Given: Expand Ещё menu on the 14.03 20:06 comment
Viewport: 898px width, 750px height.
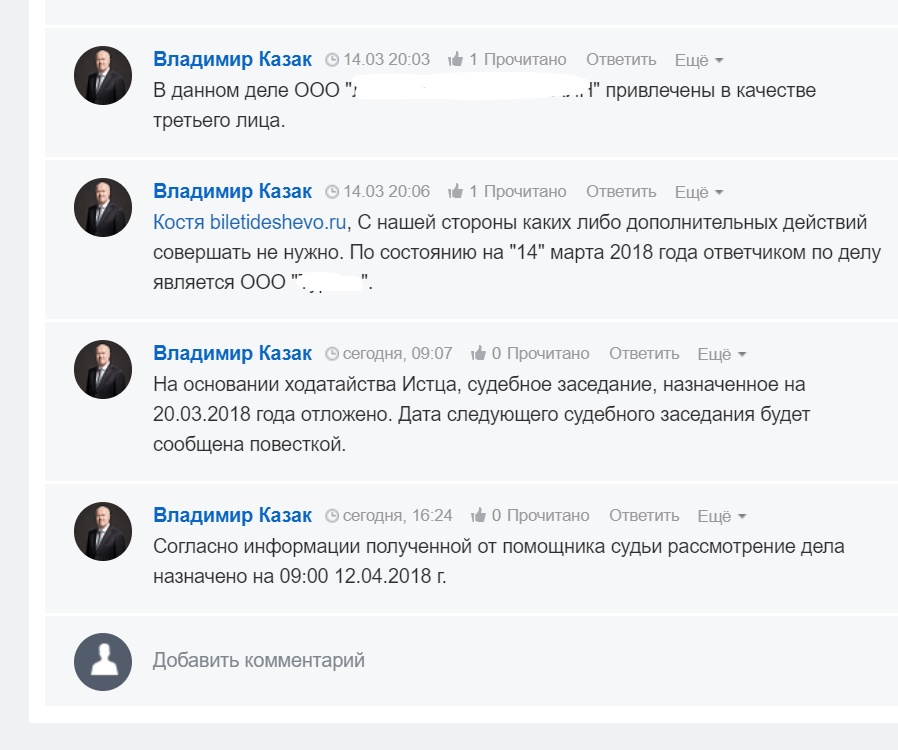Looking at the screenshot, I should [x=698, y=193].
